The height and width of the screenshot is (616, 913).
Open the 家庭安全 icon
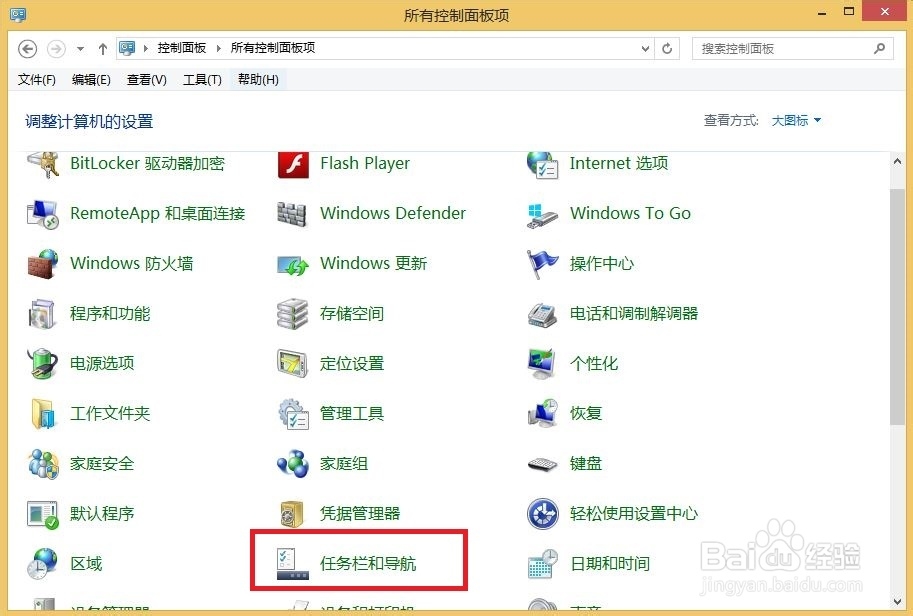(43, 464)
